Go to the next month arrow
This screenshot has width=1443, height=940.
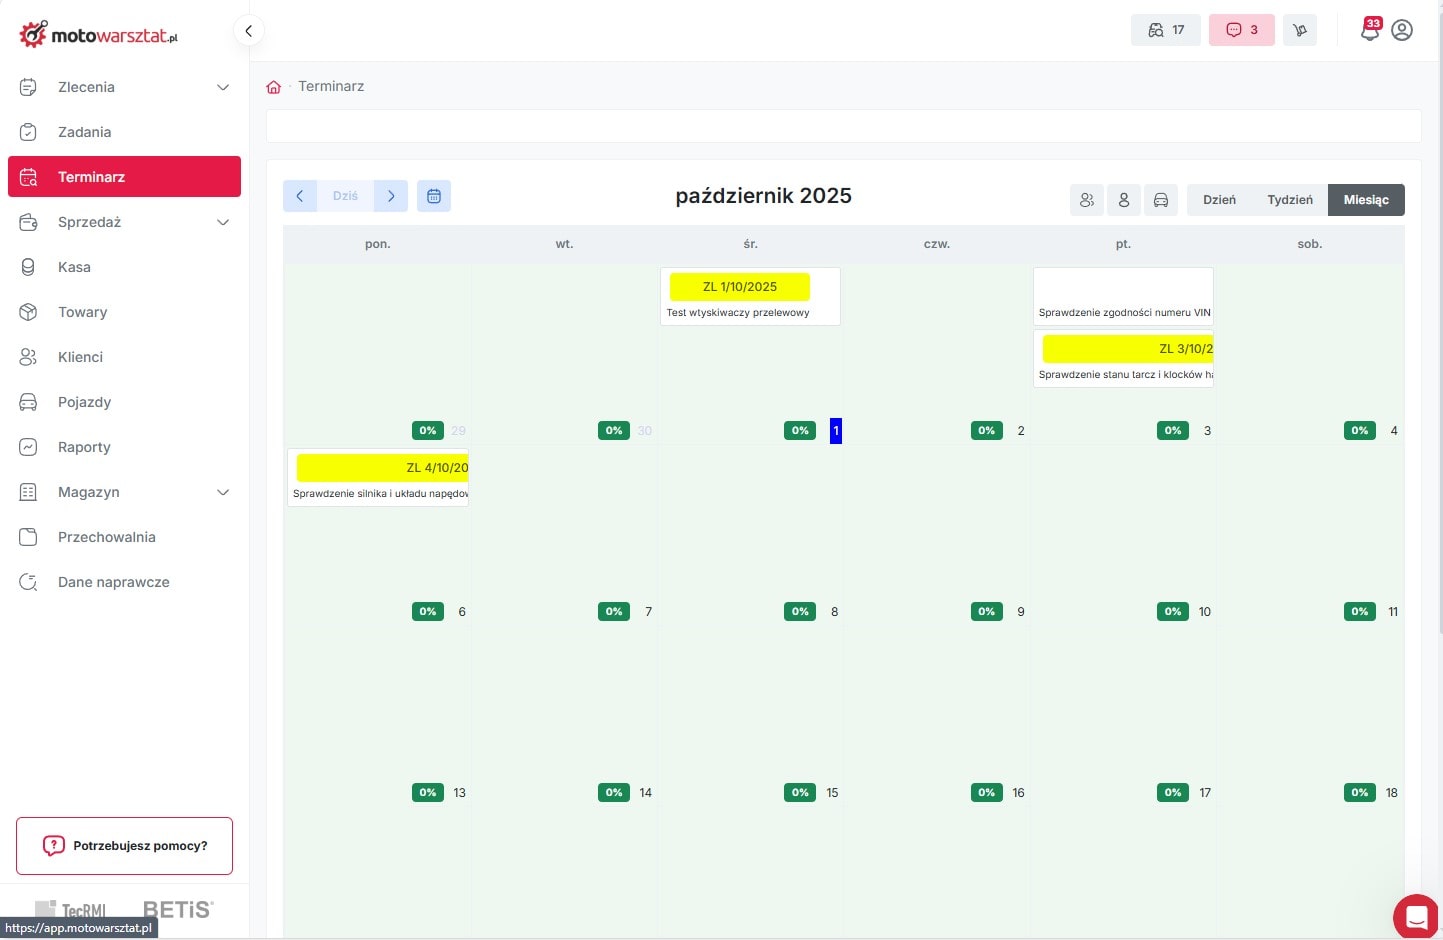pos(391,196)
